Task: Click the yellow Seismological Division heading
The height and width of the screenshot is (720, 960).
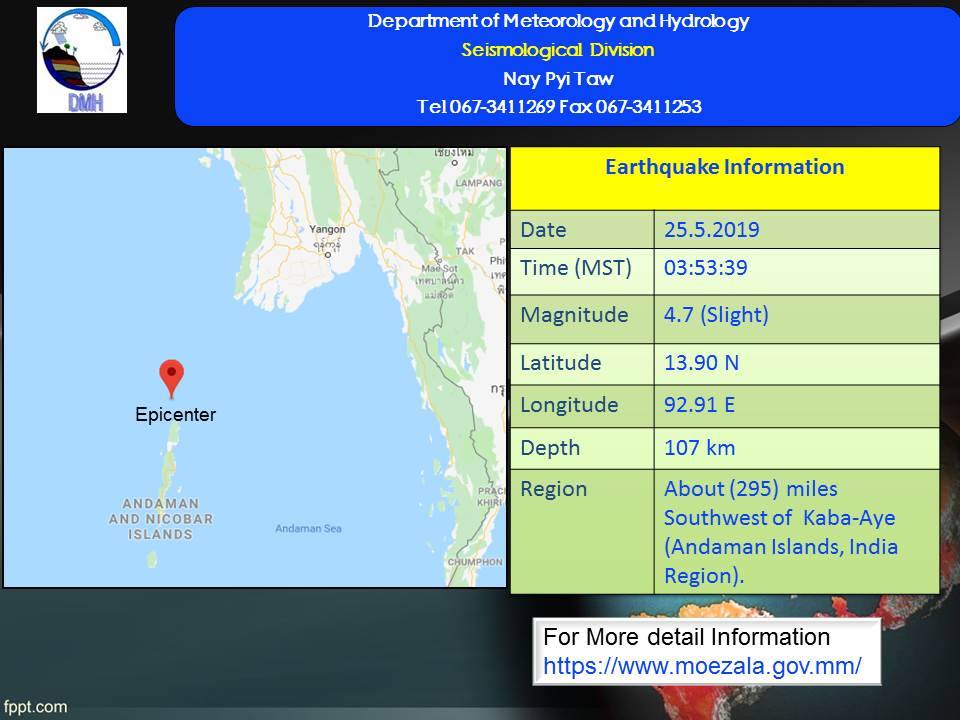Action: pyautogui.click(x=558, y=50)
